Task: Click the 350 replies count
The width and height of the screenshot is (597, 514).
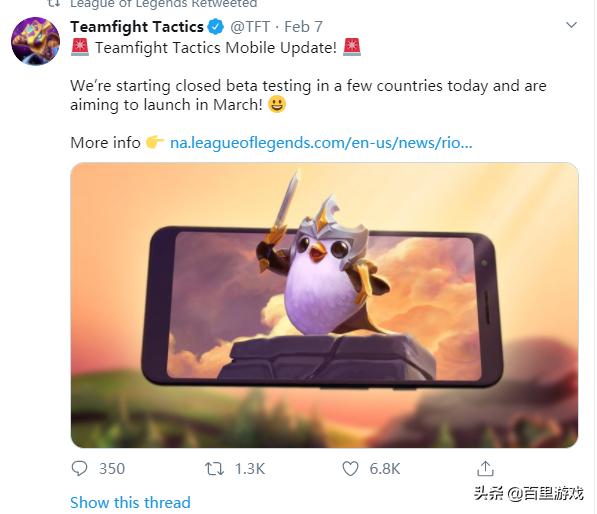Action: [112, 469]
